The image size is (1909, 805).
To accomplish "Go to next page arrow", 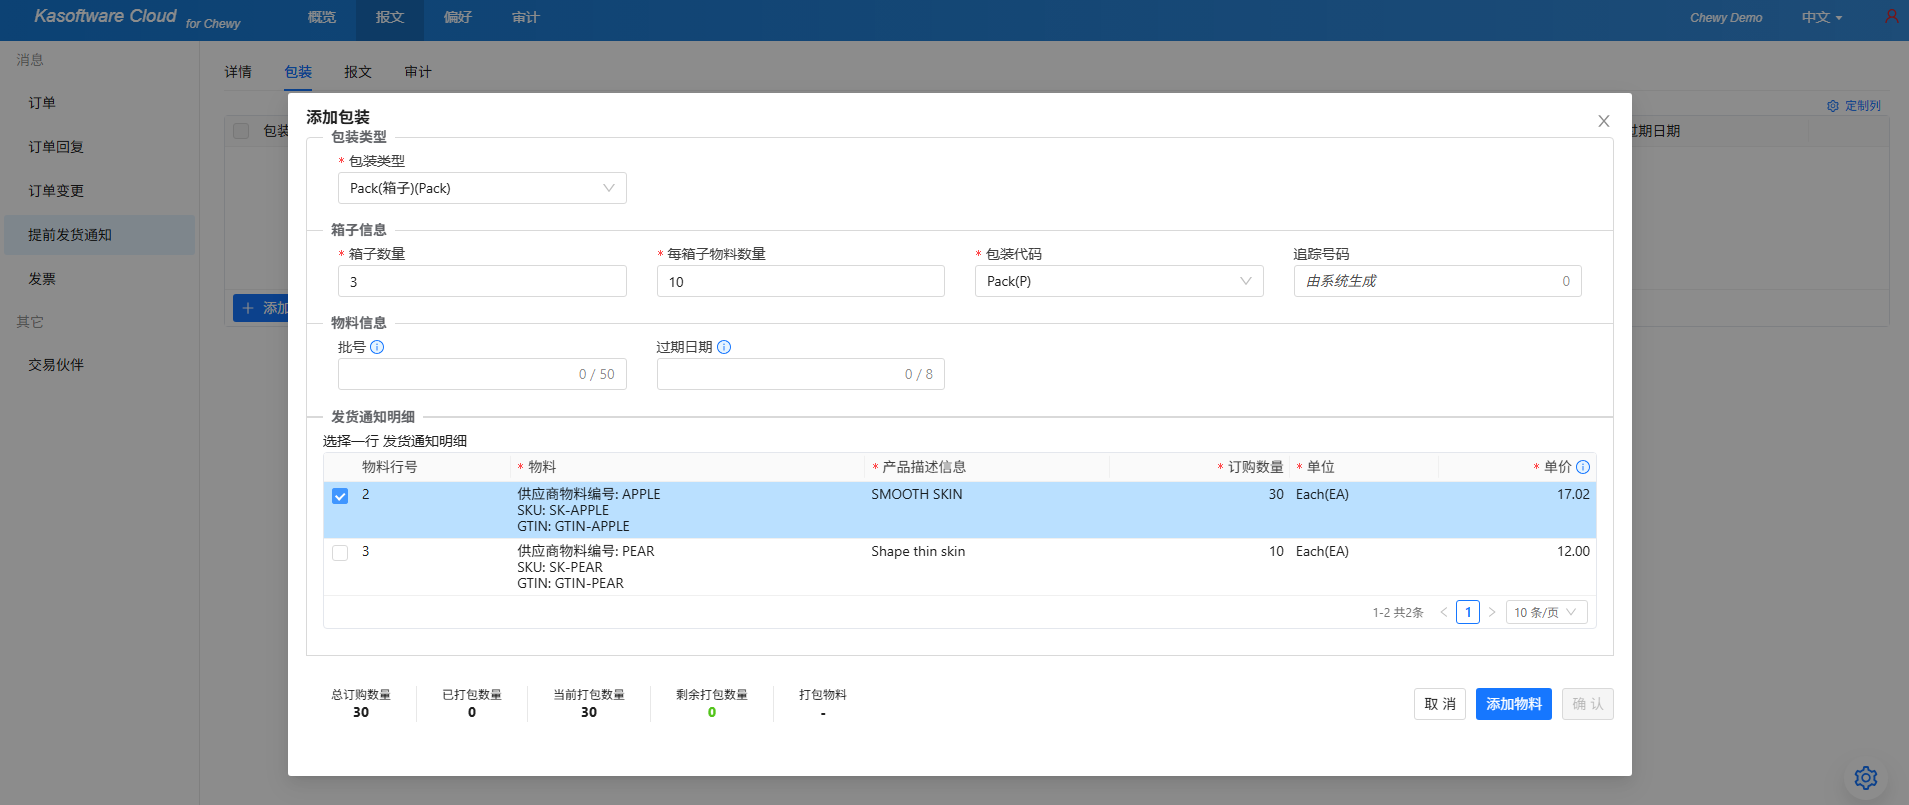I will (x=1491, y=612).
